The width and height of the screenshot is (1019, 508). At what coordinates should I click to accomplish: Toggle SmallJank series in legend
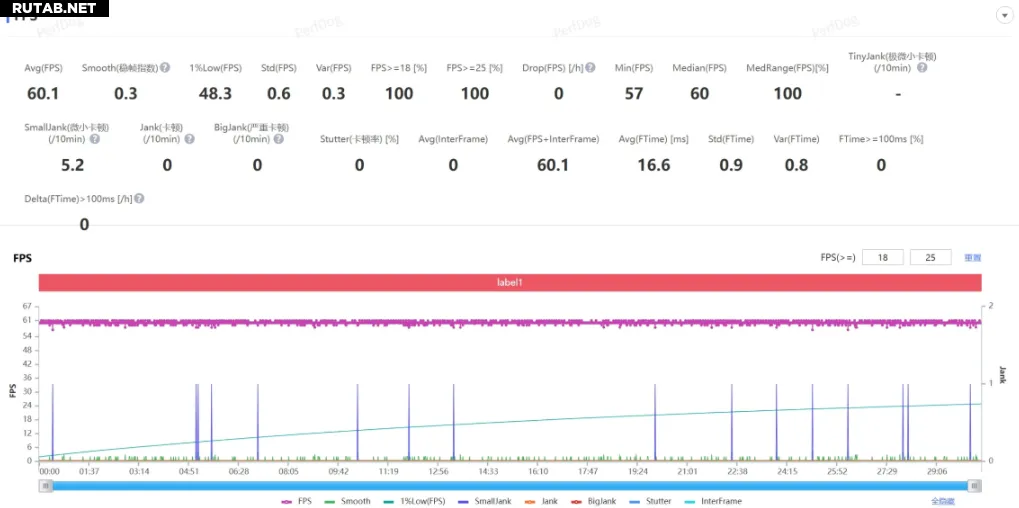pyautogui.click(x=484, y=501)
